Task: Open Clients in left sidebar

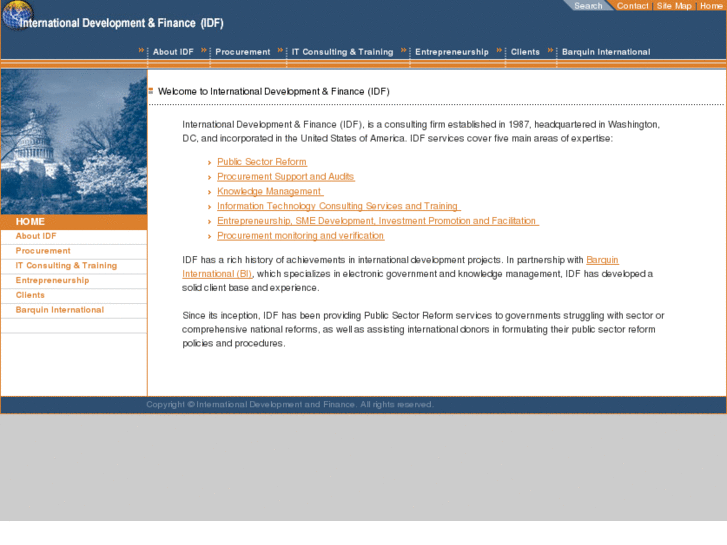Action: [x=30, y=295]
